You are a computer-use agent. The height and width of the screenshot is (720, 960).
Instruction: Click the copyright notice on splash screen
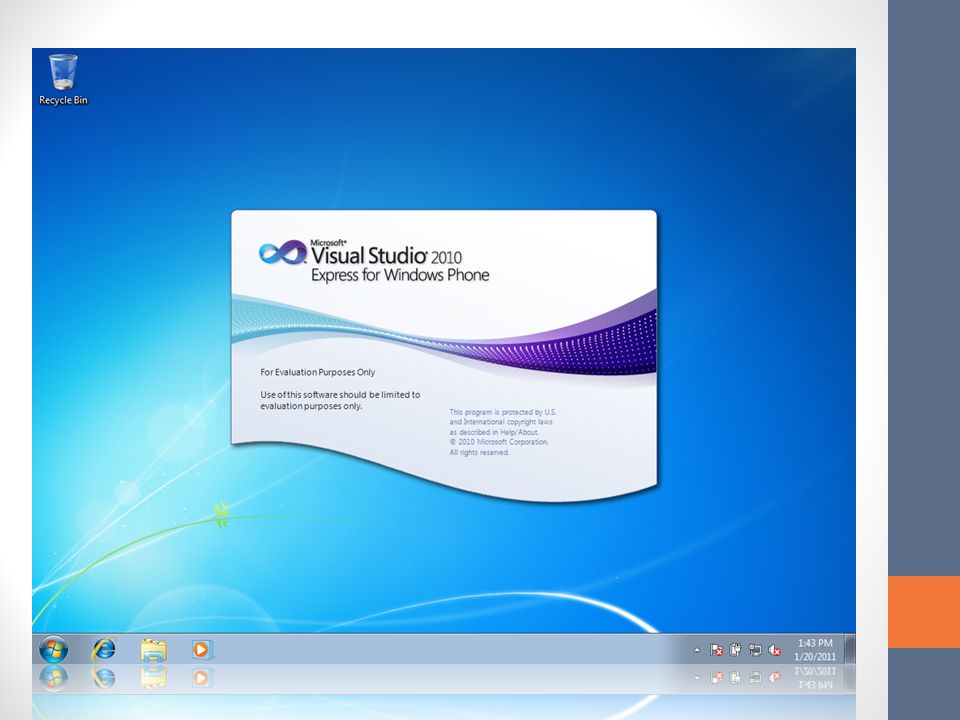tap(503, 432)
